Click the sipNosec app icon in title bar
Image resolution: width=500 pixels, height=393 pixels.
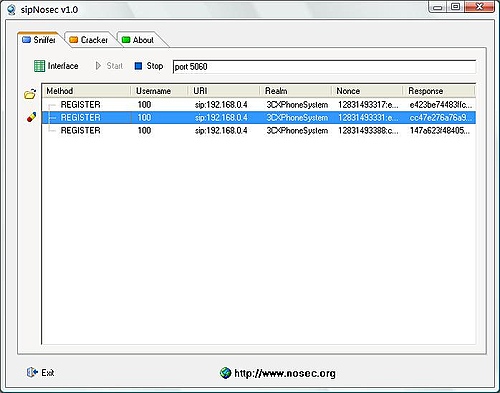pos(11,10)
